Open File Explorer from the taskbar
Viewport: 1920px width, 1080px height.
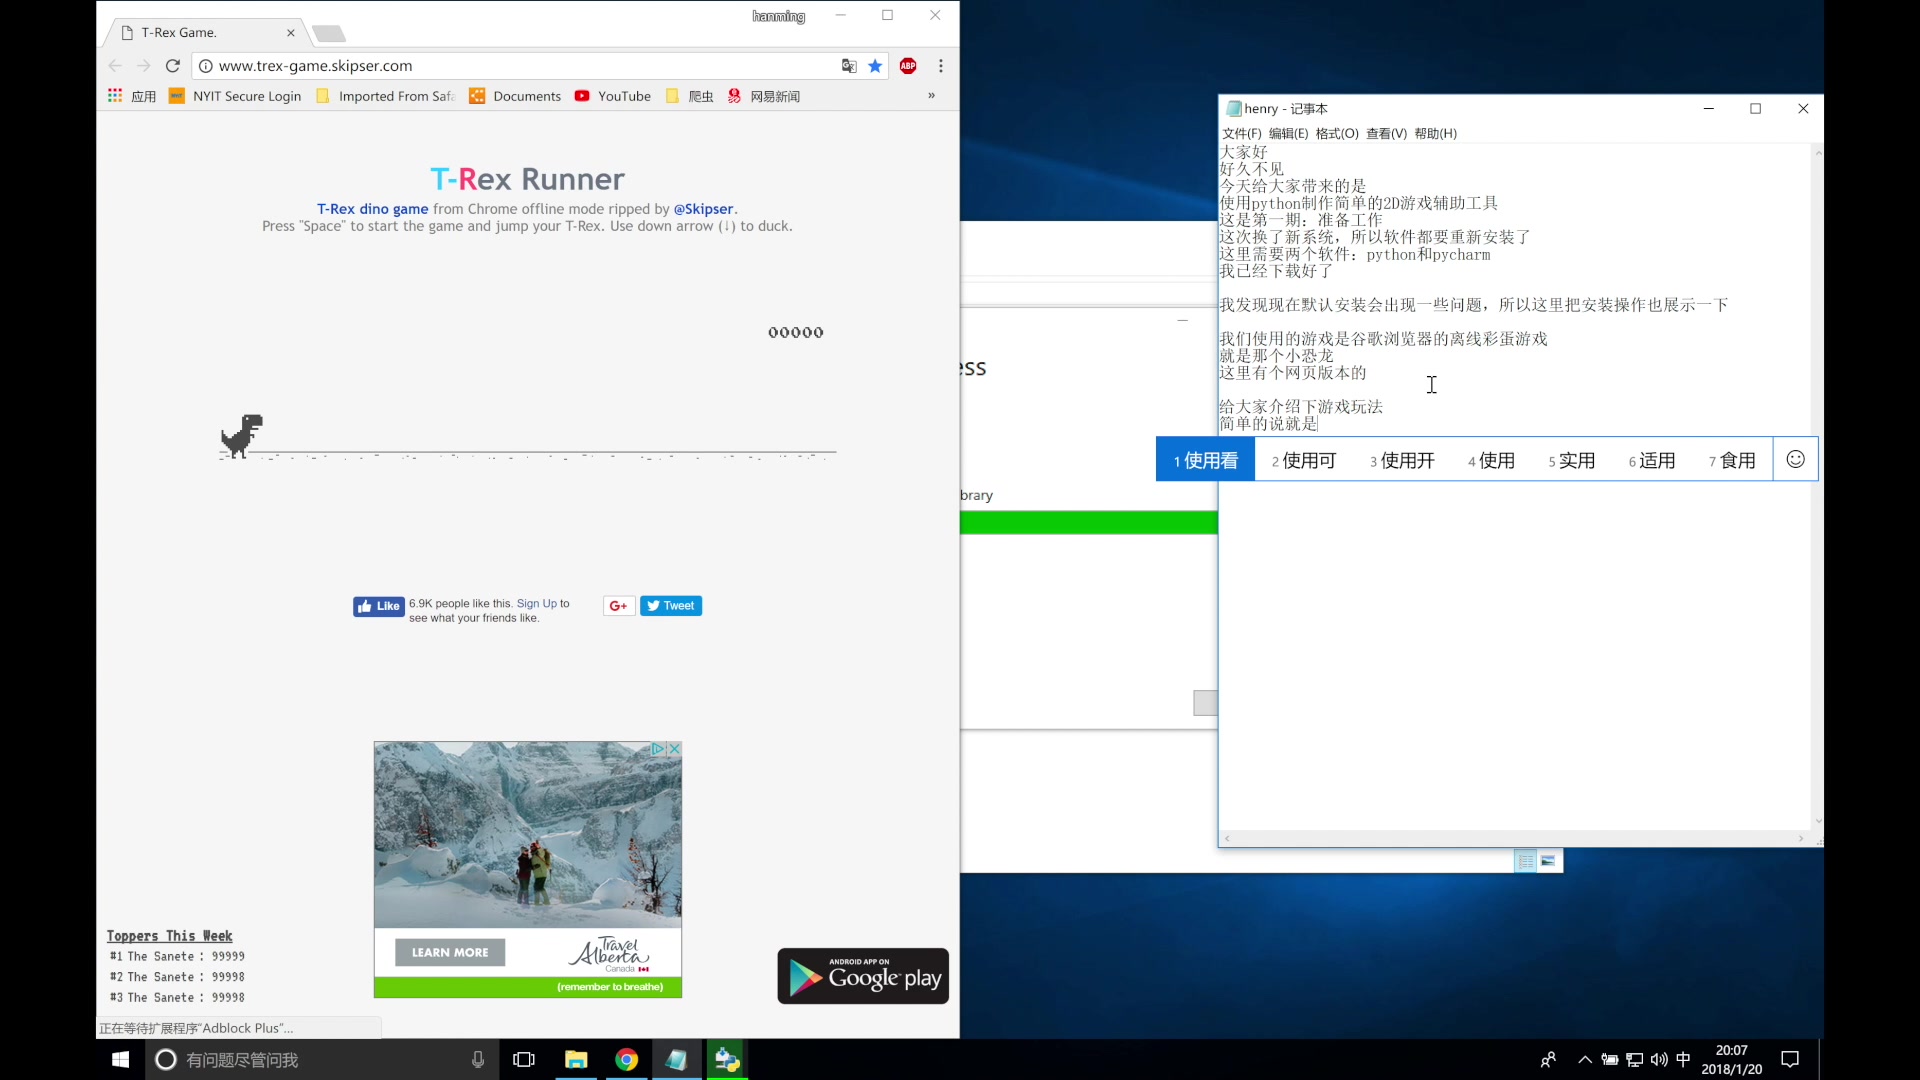[576, 1059]
